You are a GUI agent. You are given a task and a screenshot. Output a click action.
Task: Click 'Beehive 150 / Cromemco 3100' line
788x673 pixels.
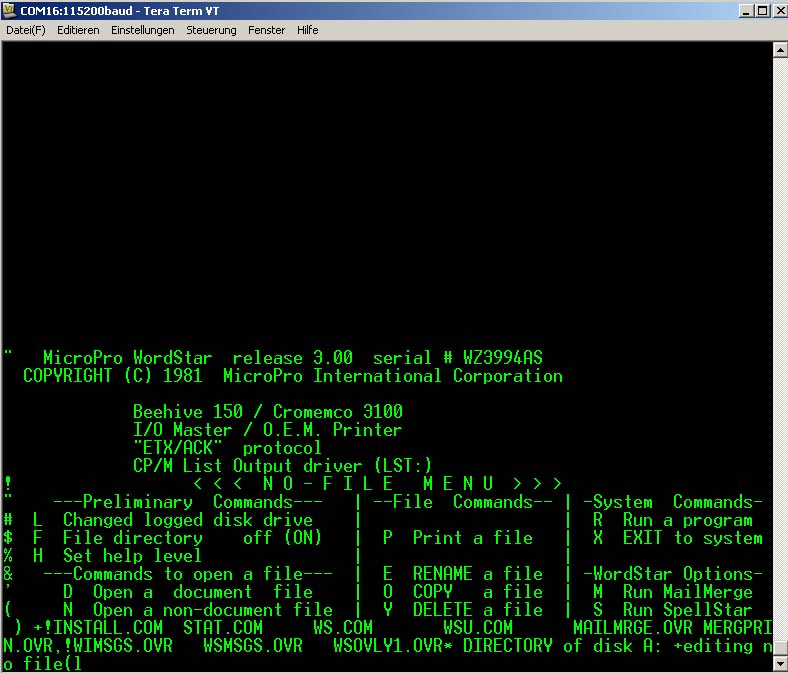(x=268, y=412)
